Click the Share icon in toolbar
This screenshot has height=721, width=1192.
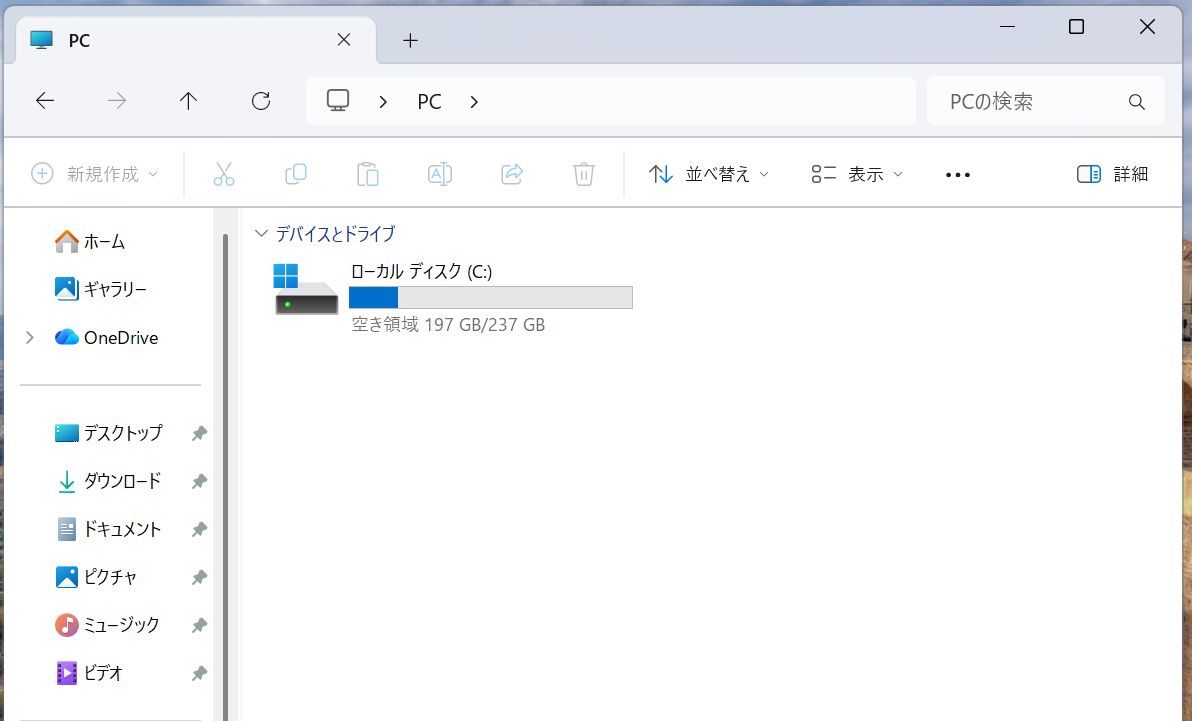[x=512, y=173]
